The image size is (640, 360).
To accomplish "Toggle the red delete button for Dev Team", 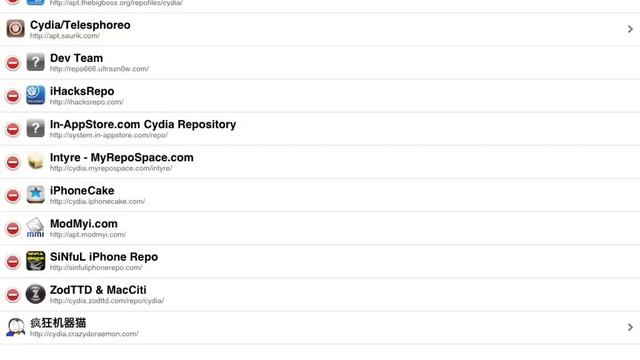I will coord(13,63).
